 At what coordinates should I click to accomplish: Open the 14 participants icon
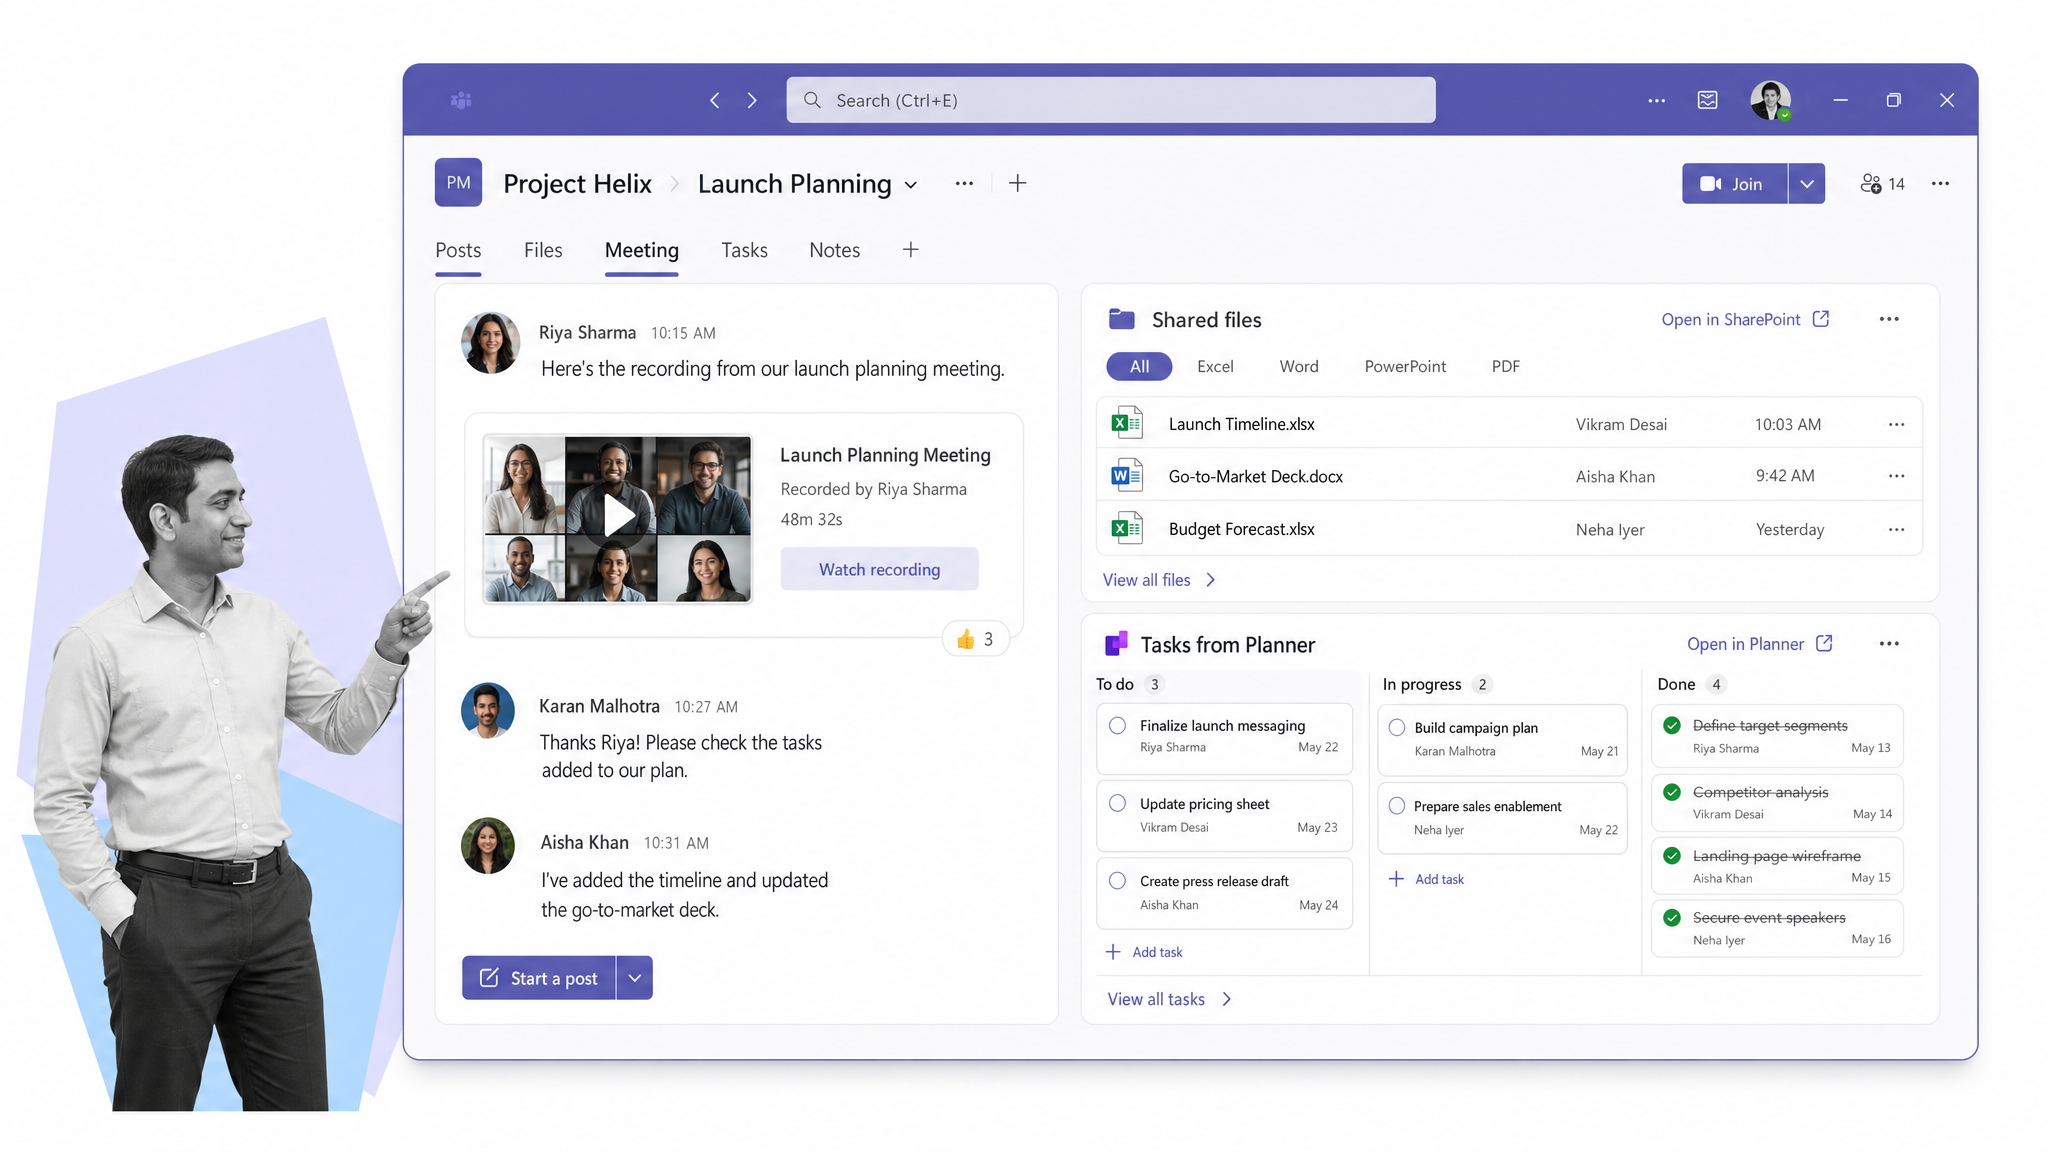point(1882,184)
